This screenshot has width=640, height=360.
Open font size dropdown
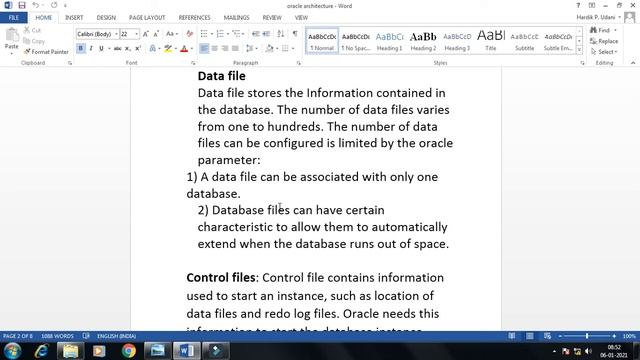click(136, 34)
